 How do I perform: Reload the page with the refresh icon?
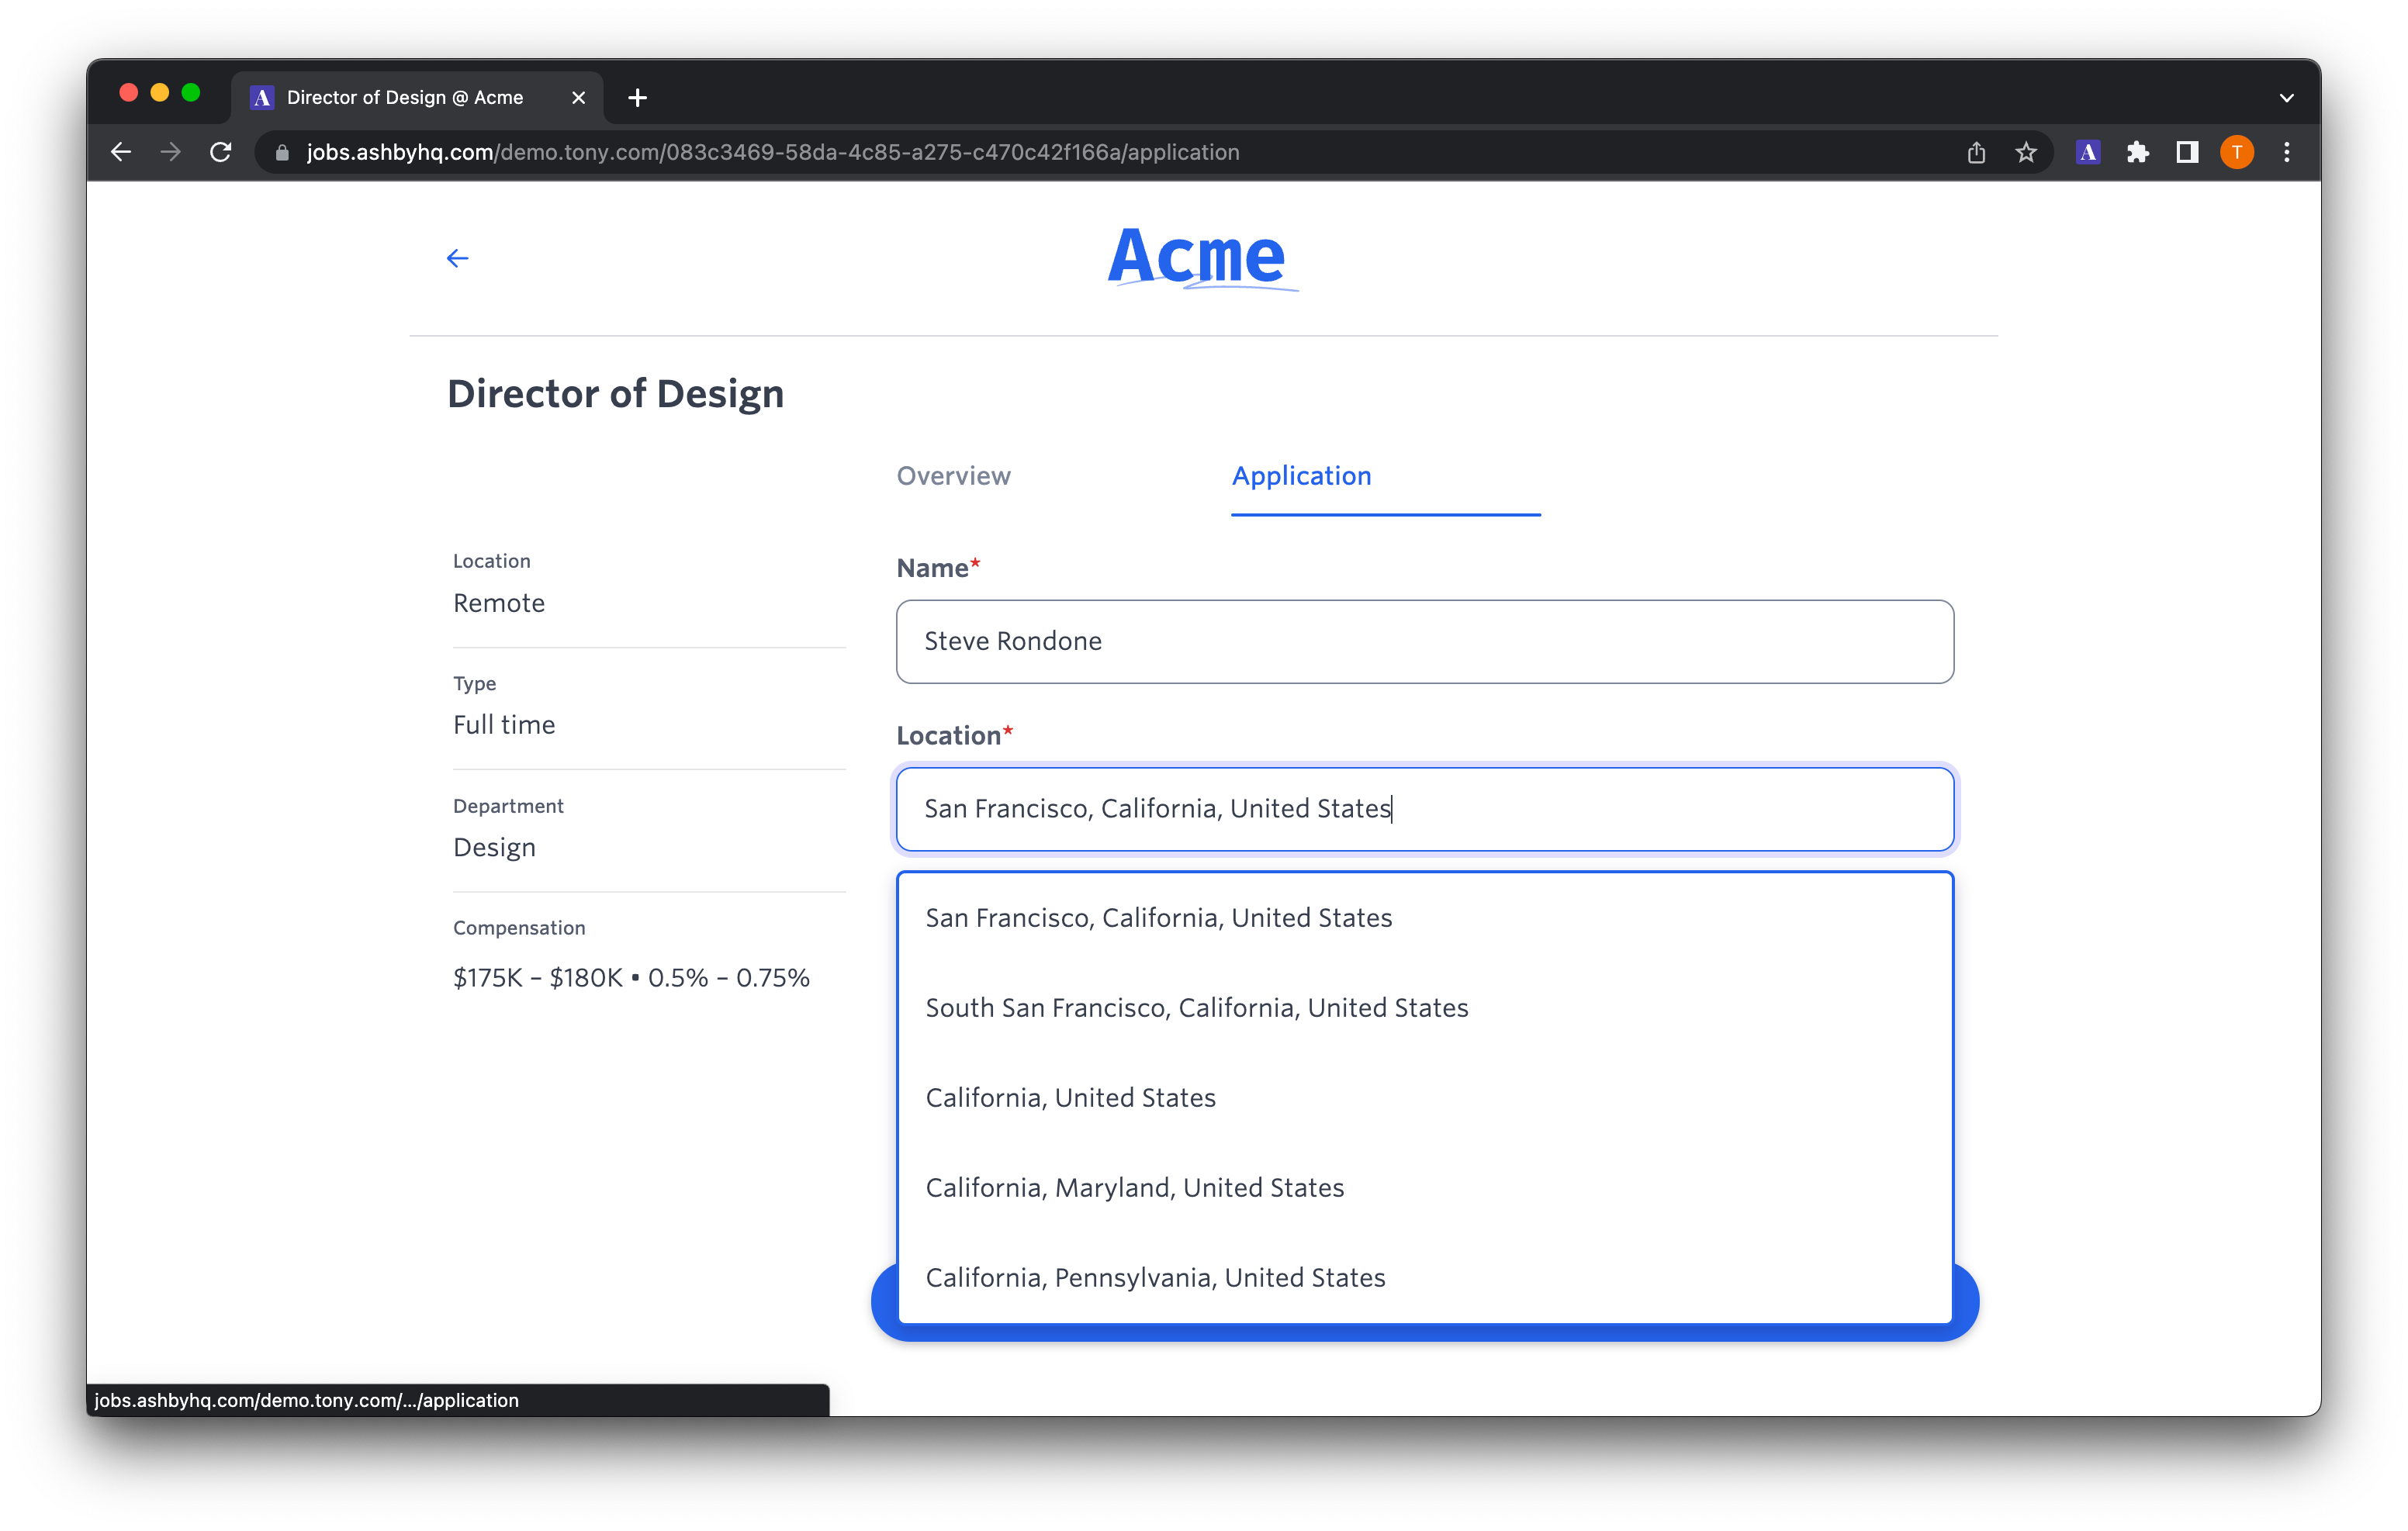(x=221, y=152)
